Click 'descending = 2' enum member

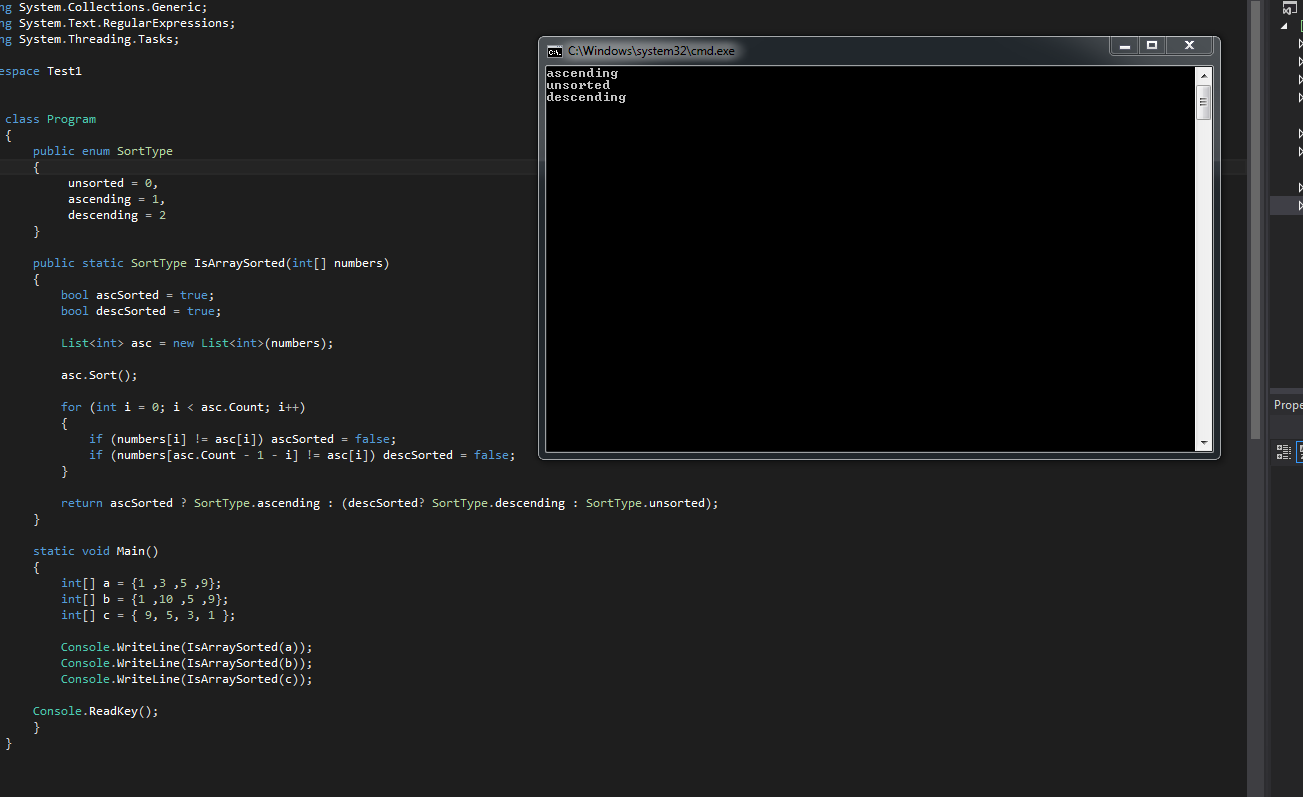click(117, 215)
